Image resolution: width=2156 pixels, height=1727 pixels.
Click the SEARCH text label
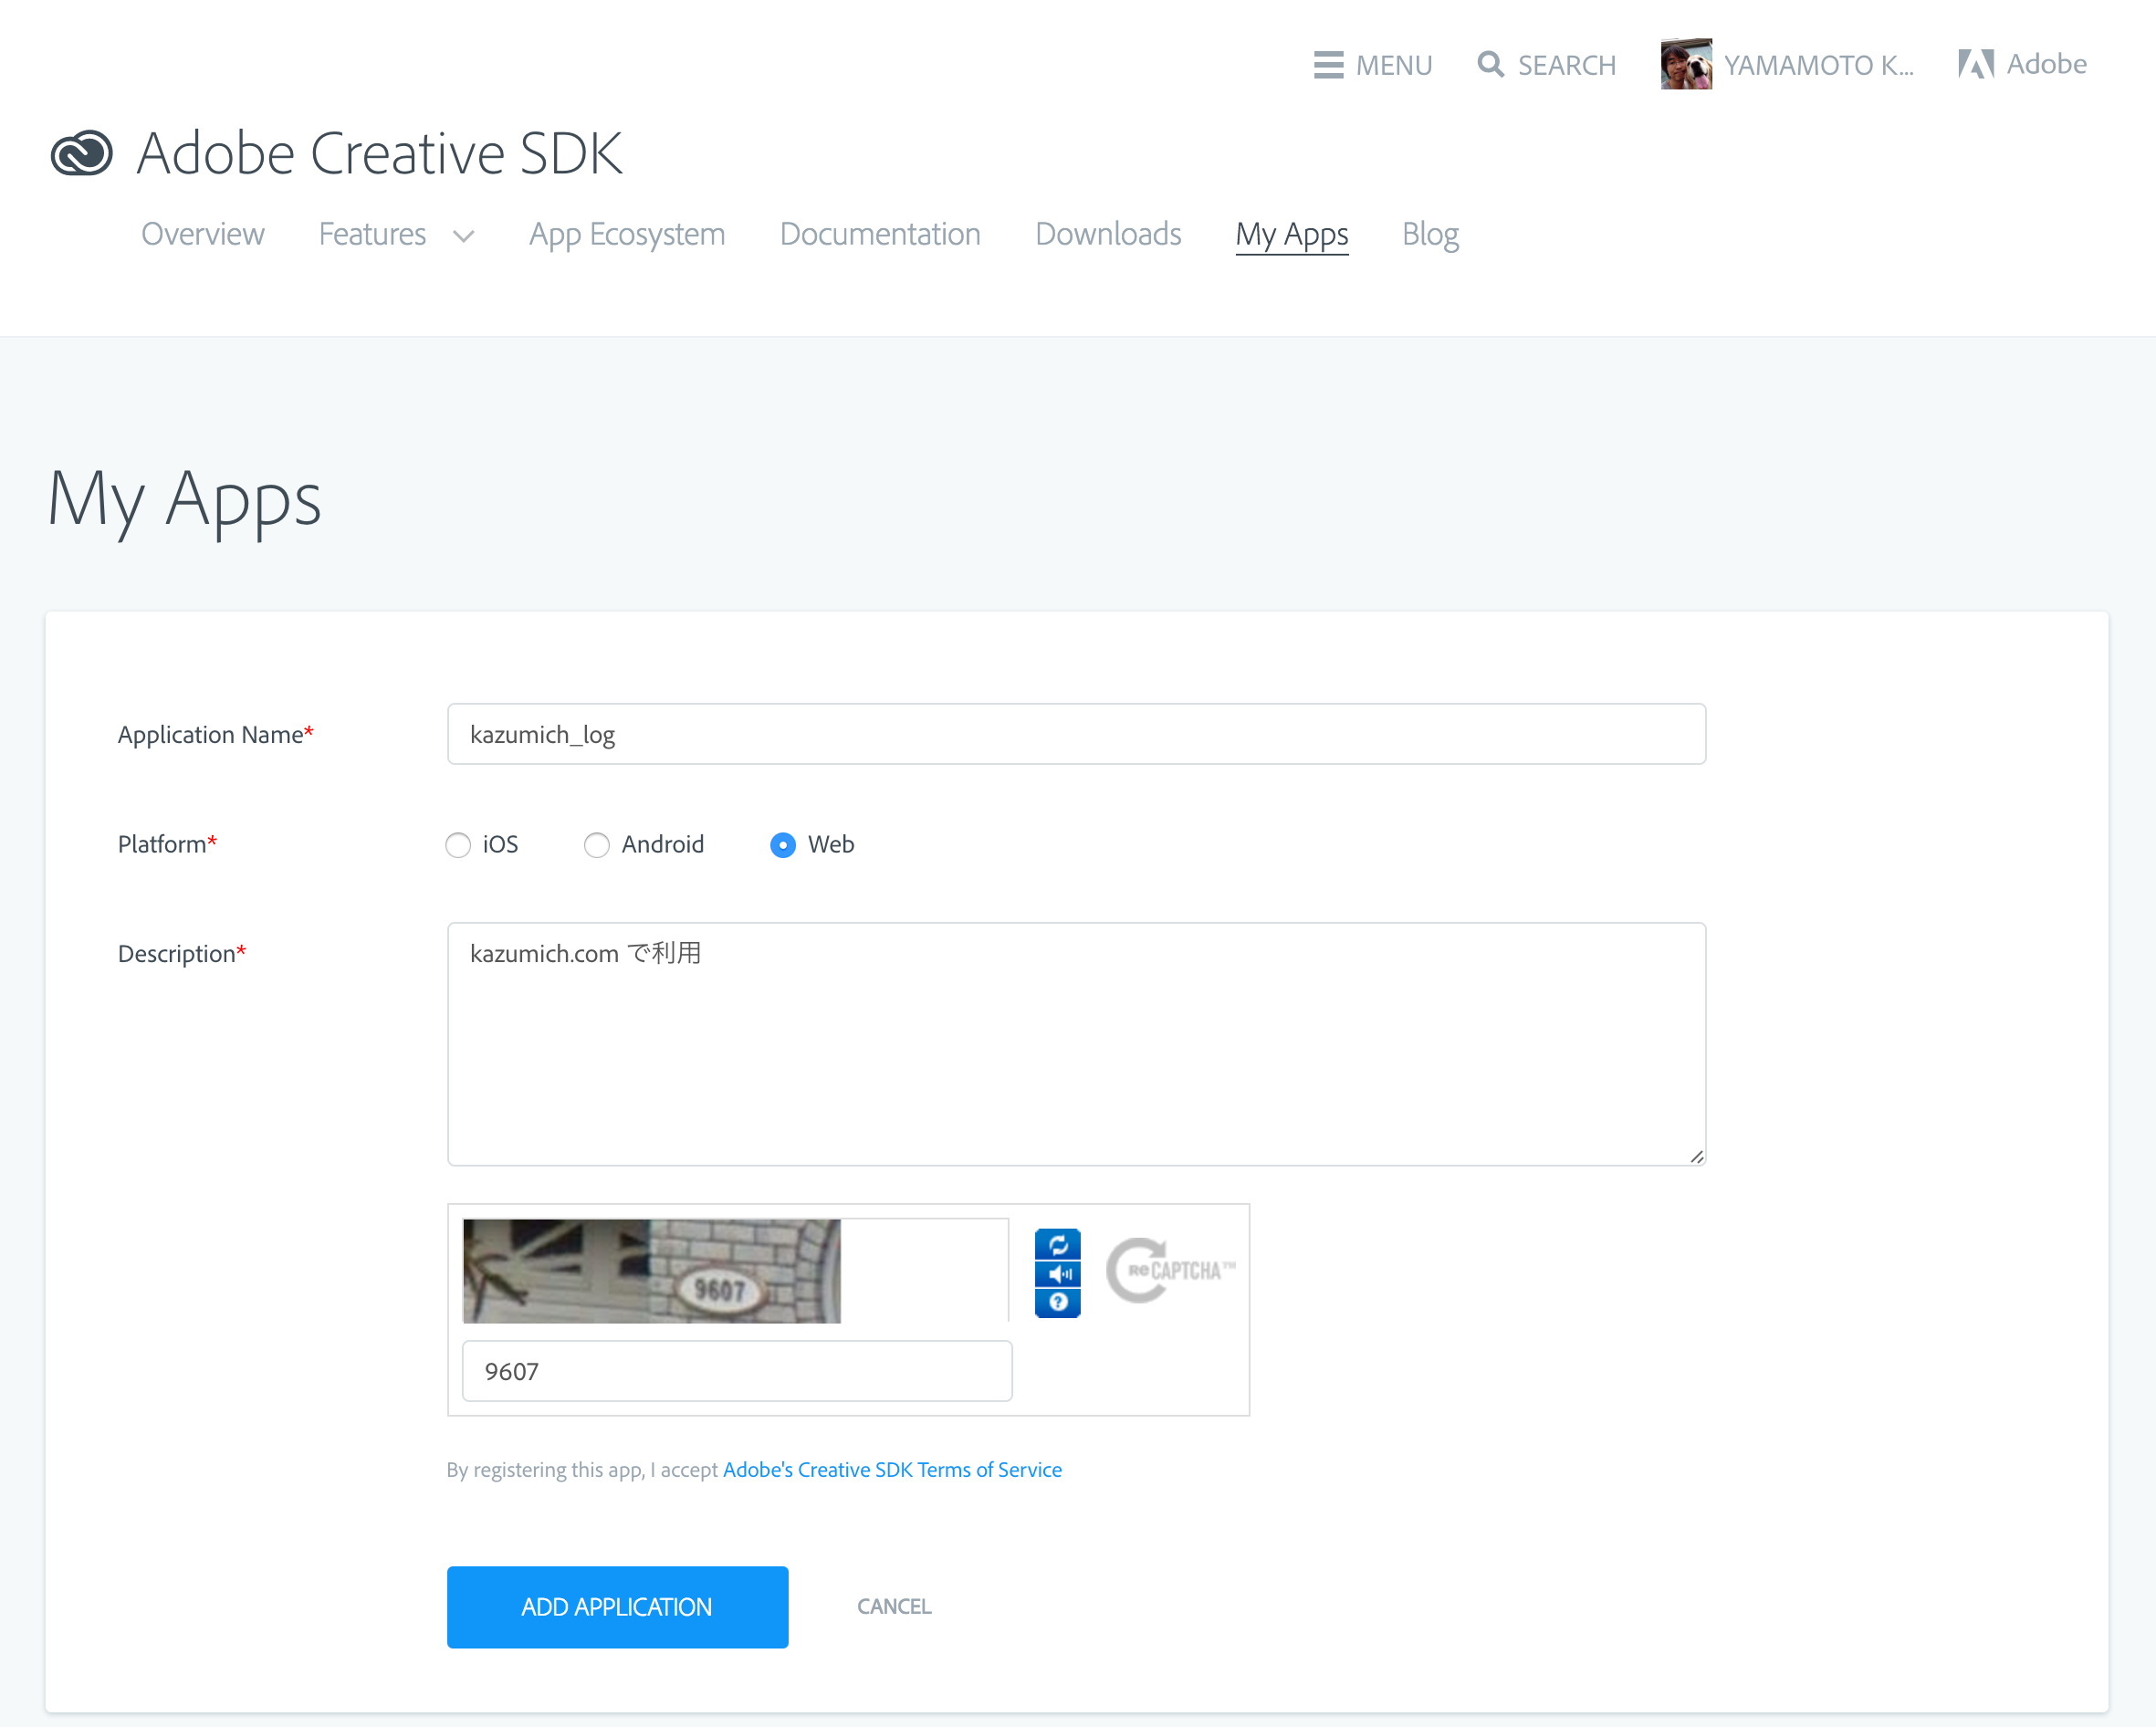1566,65
